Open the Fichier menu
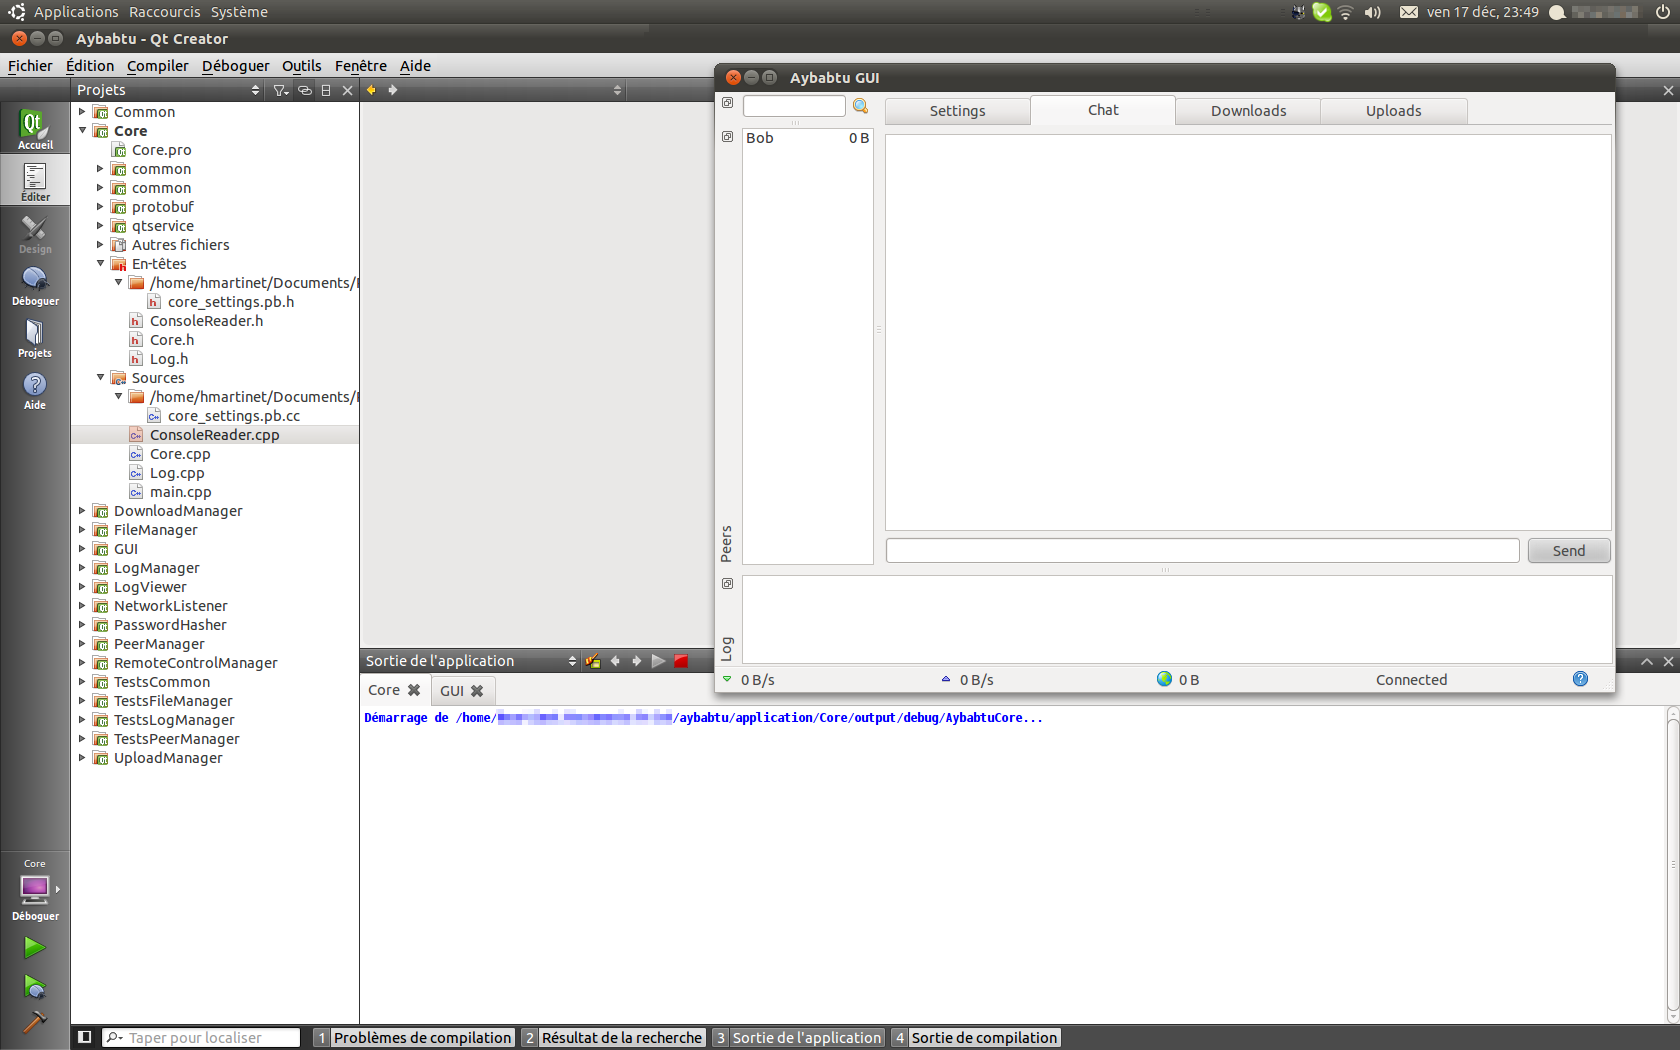Screen dimensions: 1680x1050 [30, 66]
